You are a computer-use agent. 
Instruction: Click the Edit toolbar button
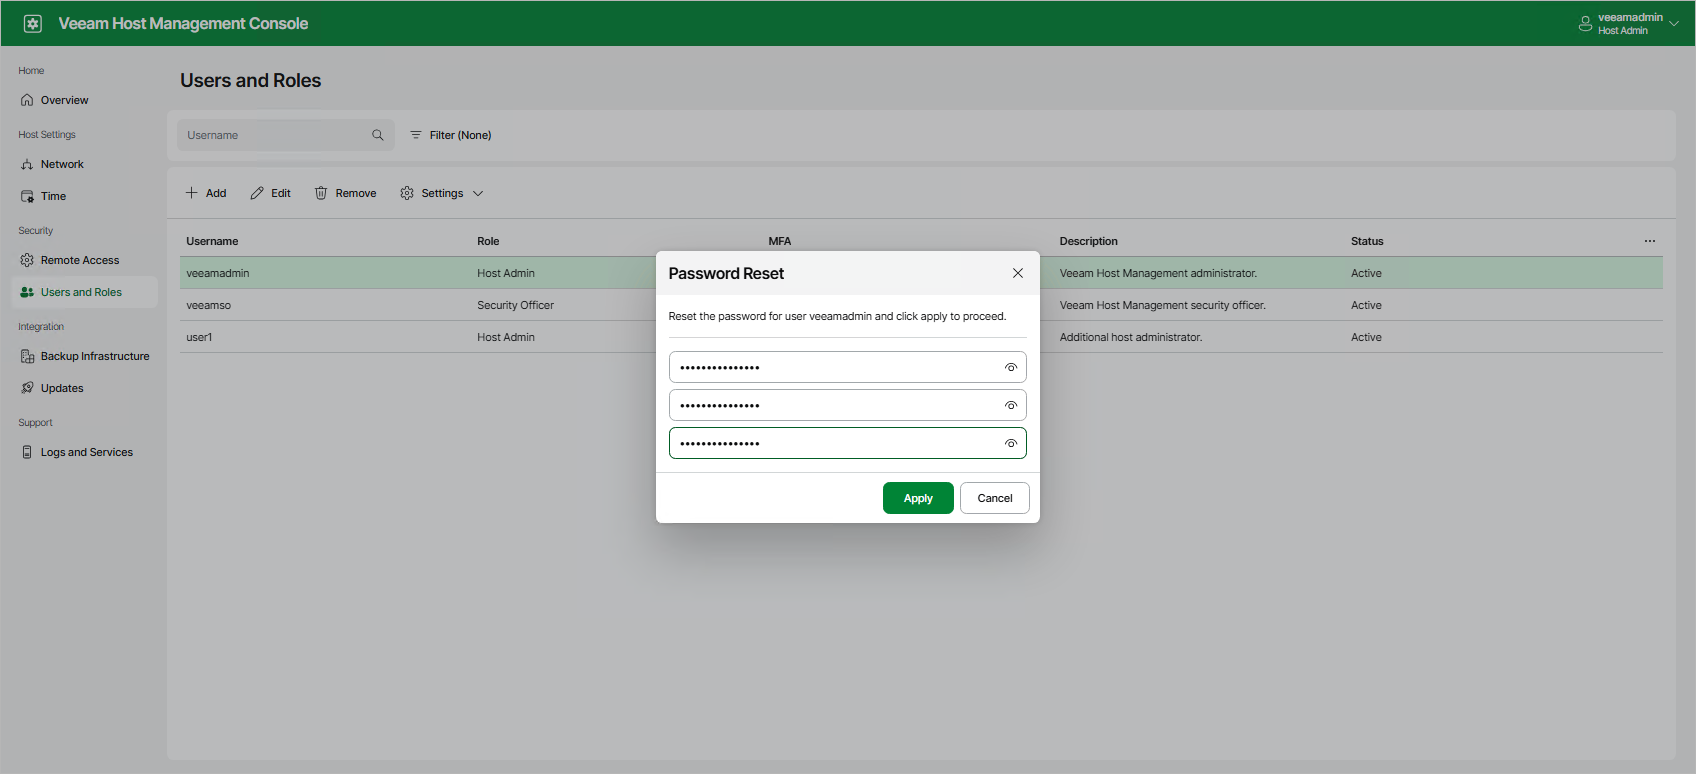(271, 193)
